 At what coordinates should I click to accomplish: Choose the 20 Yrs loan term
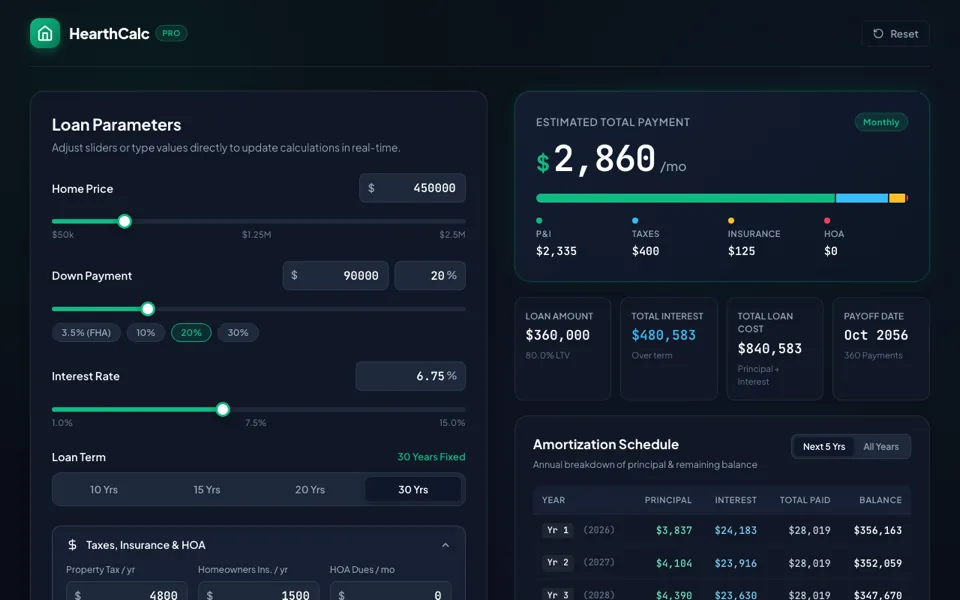tap(310, 489)
